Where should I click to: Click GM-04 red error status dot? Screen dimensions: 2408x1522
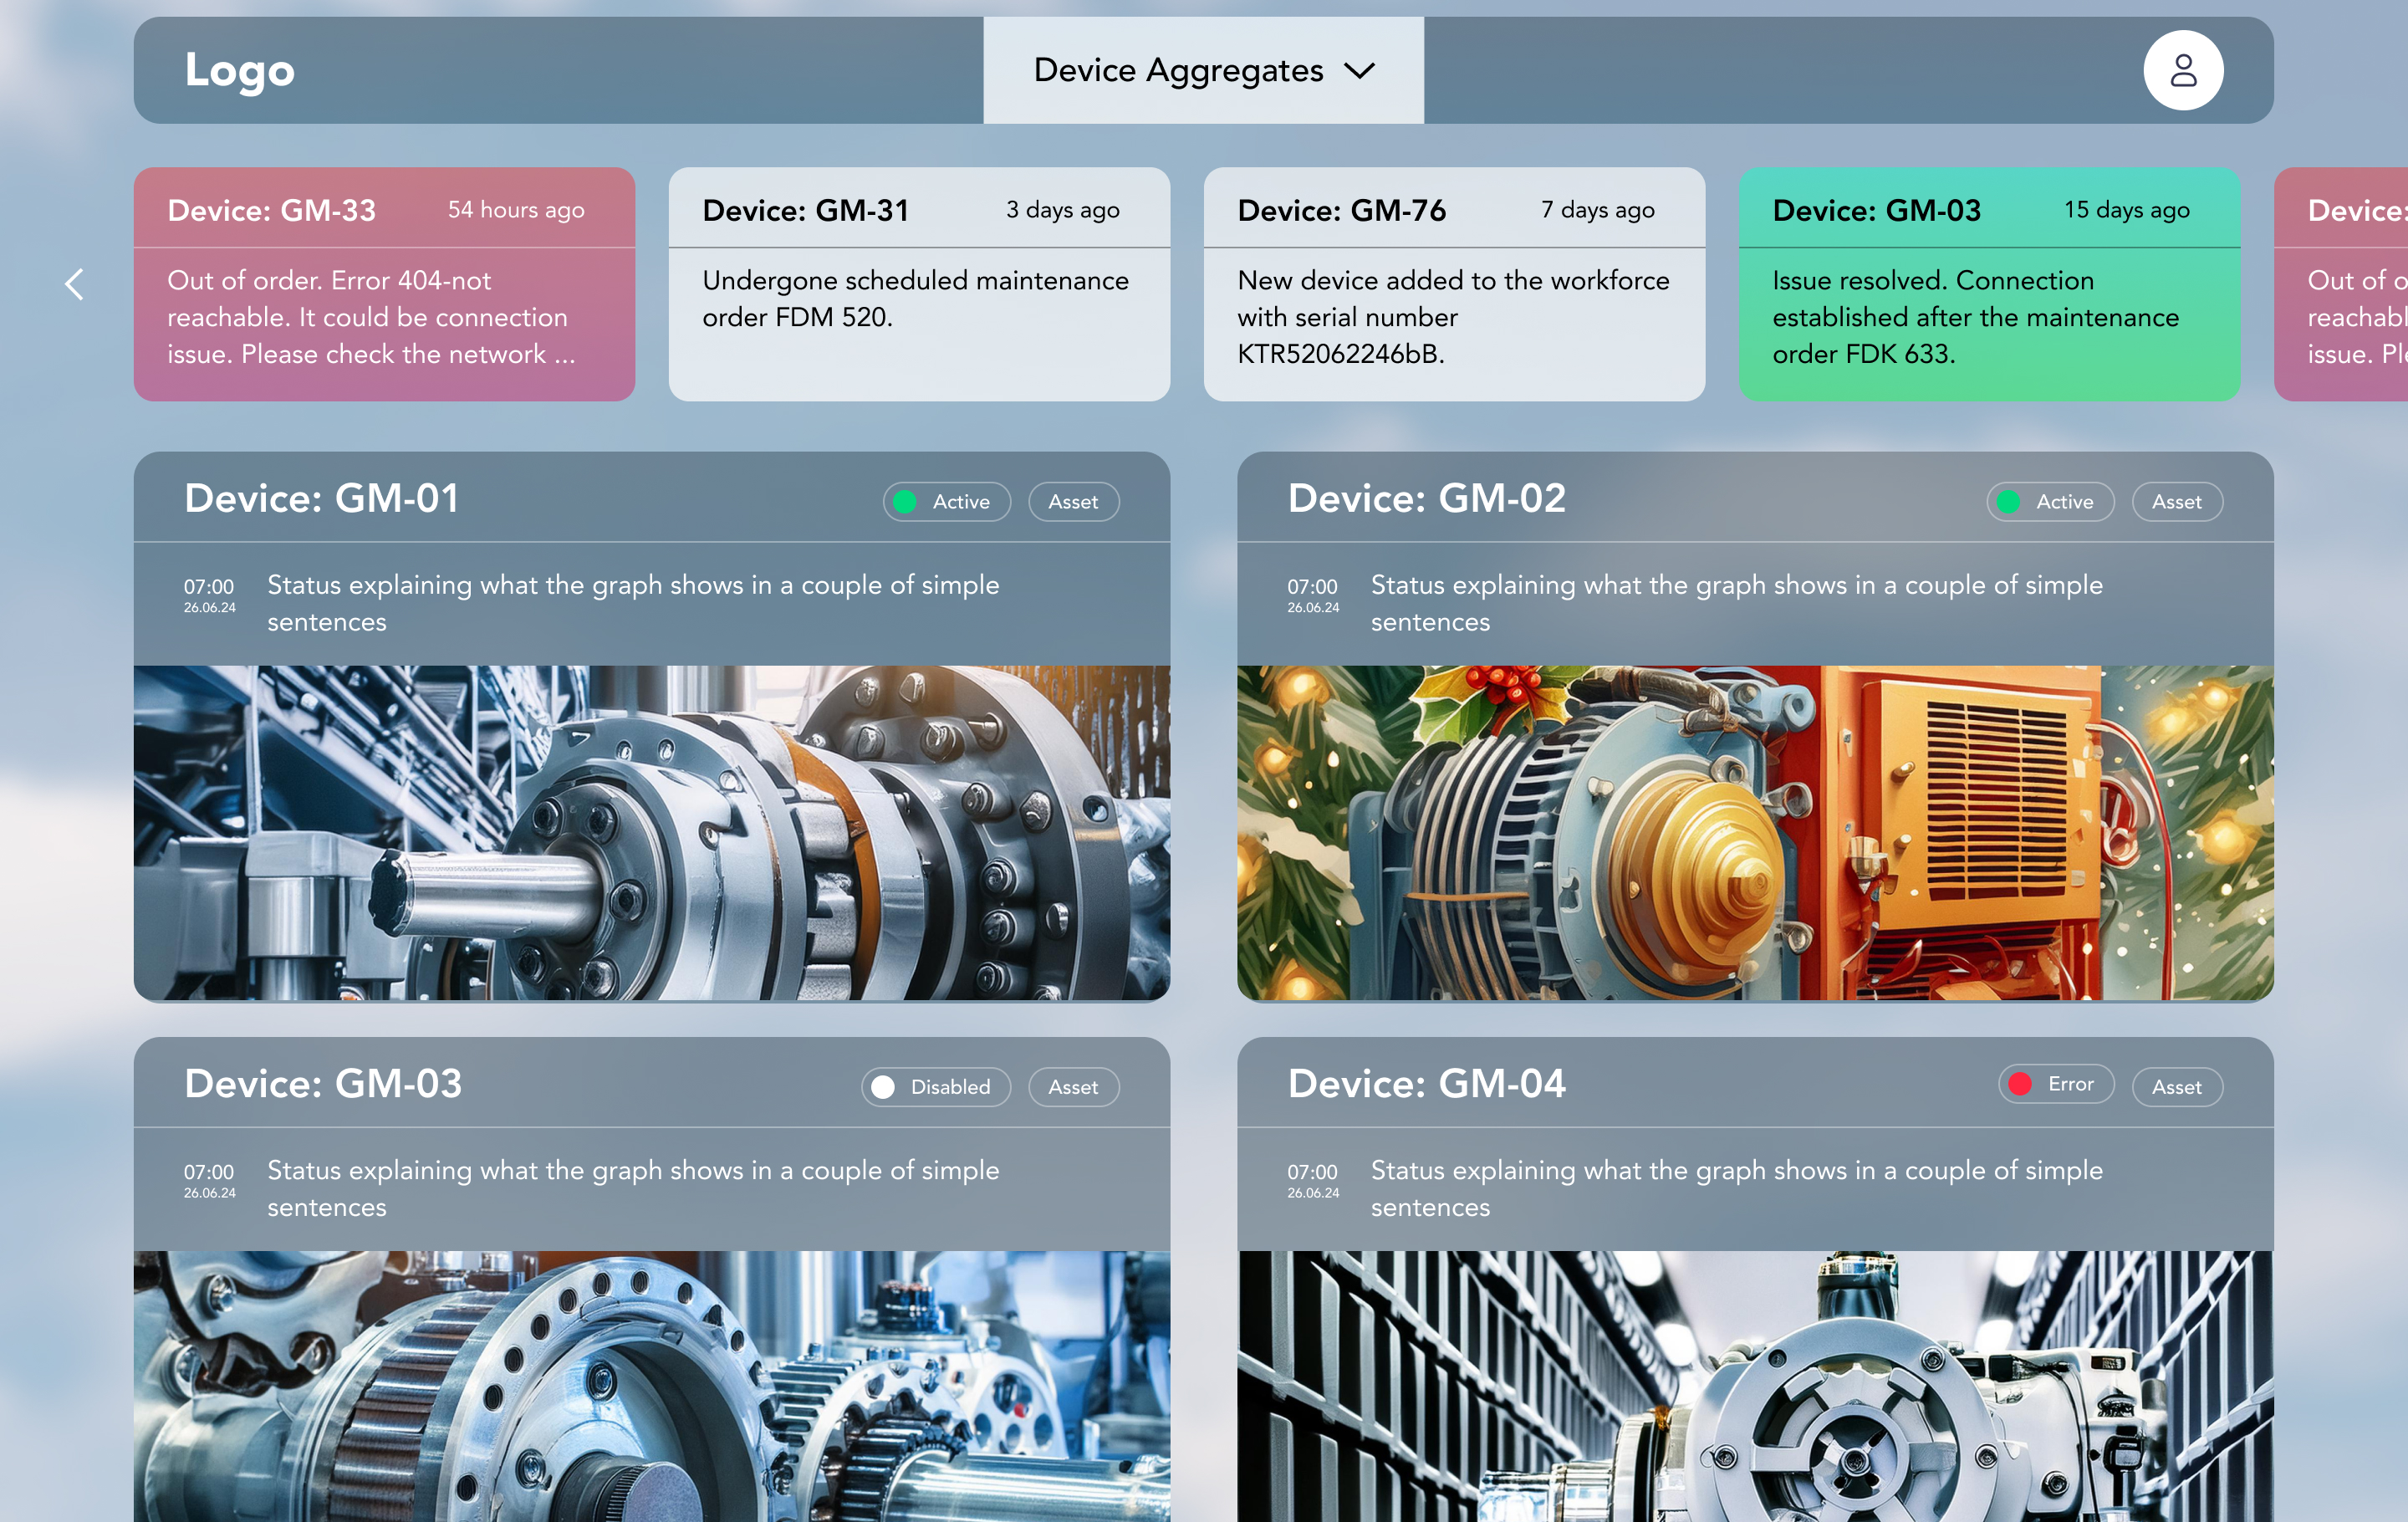[x=2019, y=1084]
